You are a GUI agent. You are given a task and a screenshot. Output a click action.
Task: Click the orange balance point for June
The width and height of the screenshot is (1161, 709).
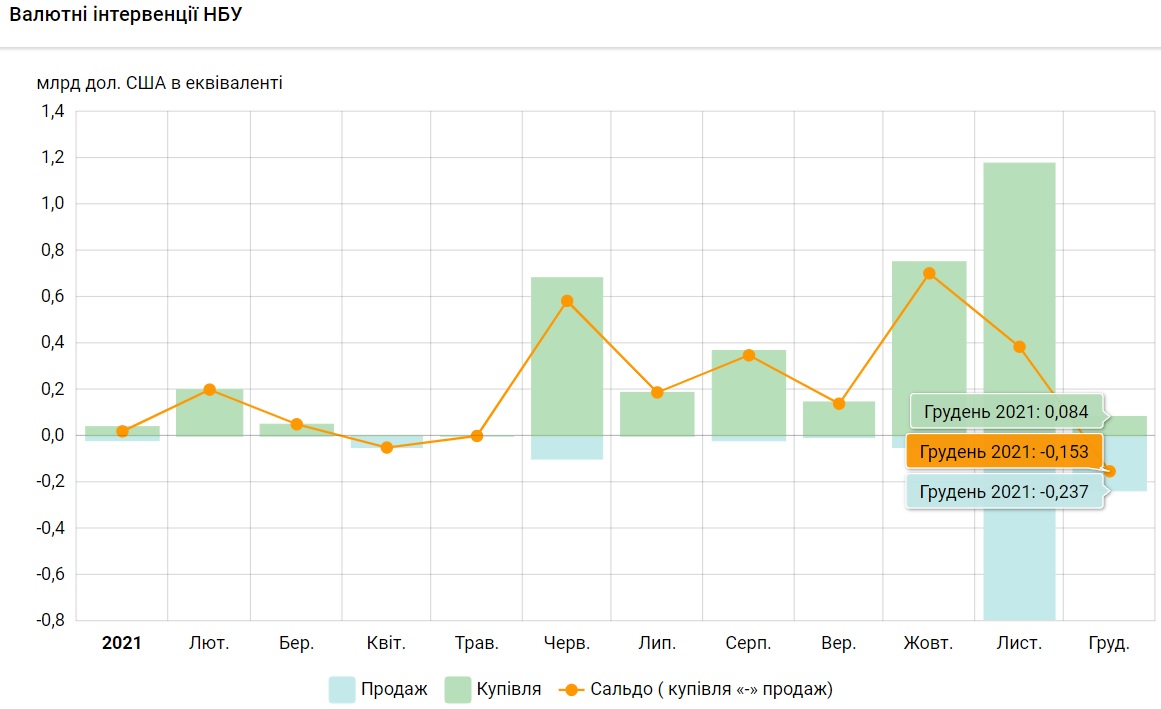coord(567,301)
